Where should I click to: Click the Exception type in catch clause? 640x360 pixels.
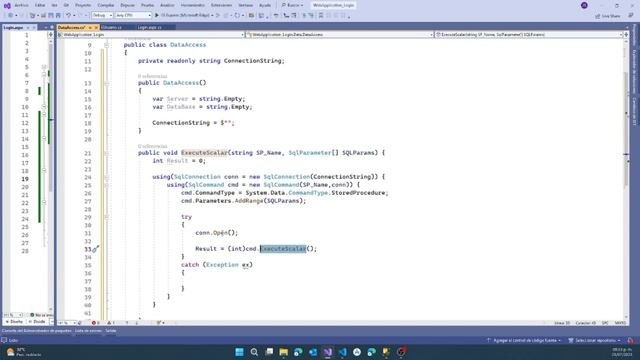(222, 265)
